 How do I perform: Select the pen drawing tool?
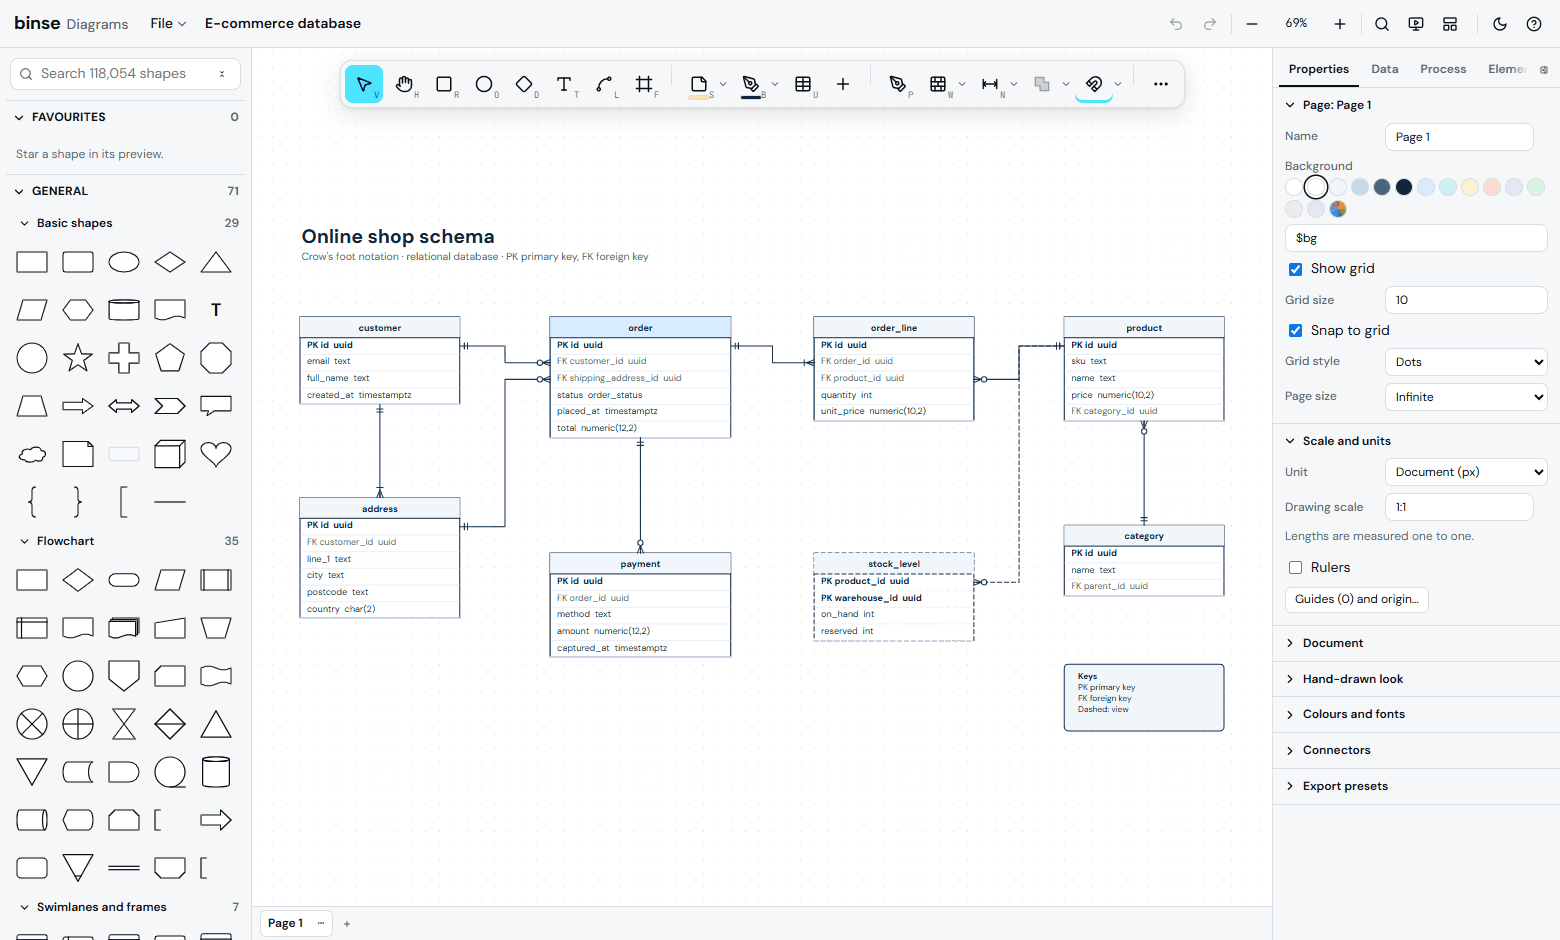coord(897,84)
